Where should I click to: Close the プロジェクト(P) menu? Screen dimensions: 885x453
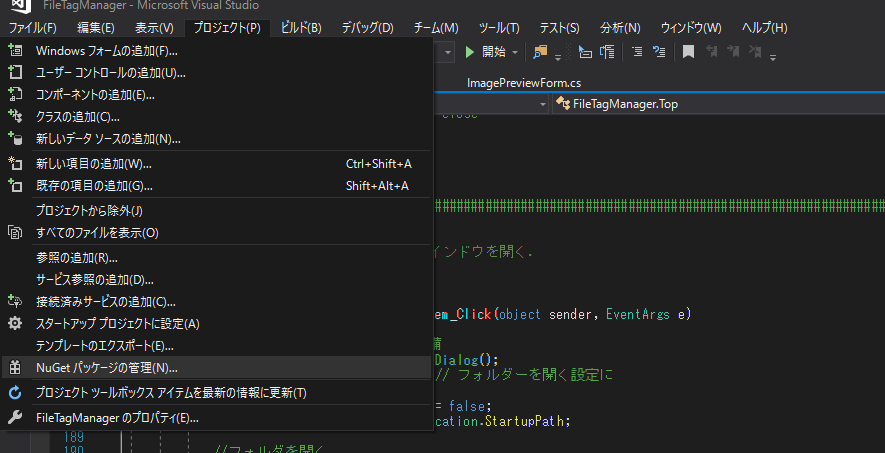tap(227, 28)
